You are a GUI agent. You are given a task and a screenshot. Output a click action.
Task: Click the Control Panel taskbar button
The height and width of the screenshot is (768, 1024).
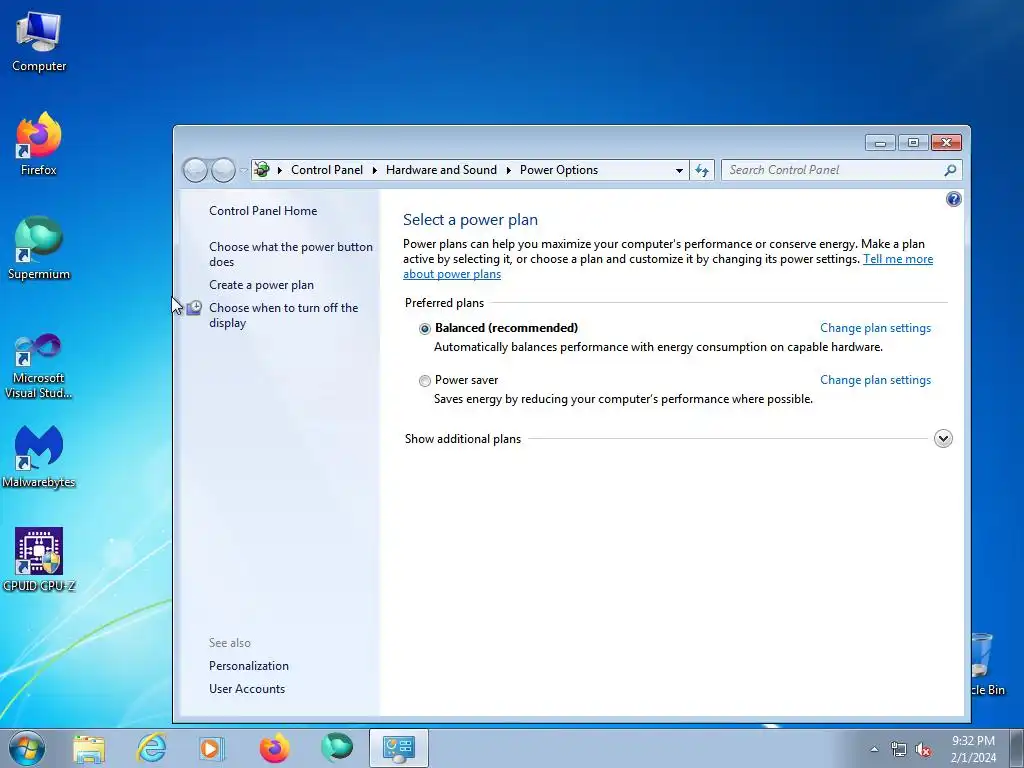399,748
